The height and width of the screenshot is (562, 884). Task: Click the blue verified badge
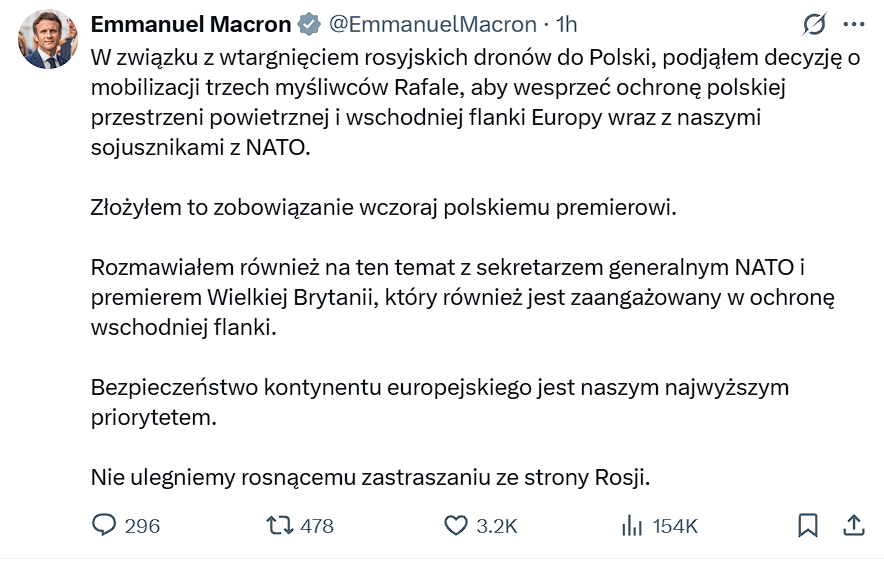click(x=310, y=24)
